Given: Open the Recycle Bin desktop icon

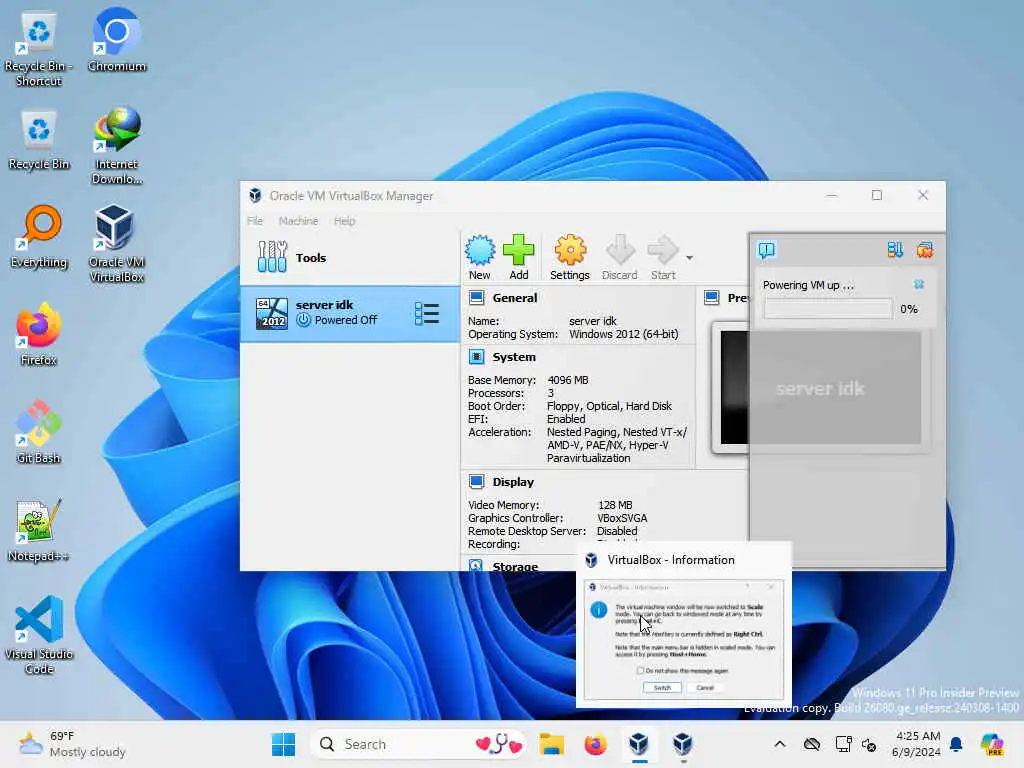Looking at the screenshot, I should (x=39, y=140).
